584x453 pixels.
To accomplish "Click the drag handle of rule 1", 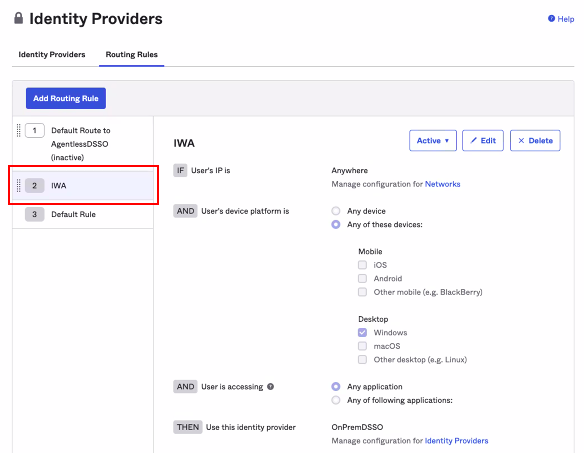I will coord(19,130).
